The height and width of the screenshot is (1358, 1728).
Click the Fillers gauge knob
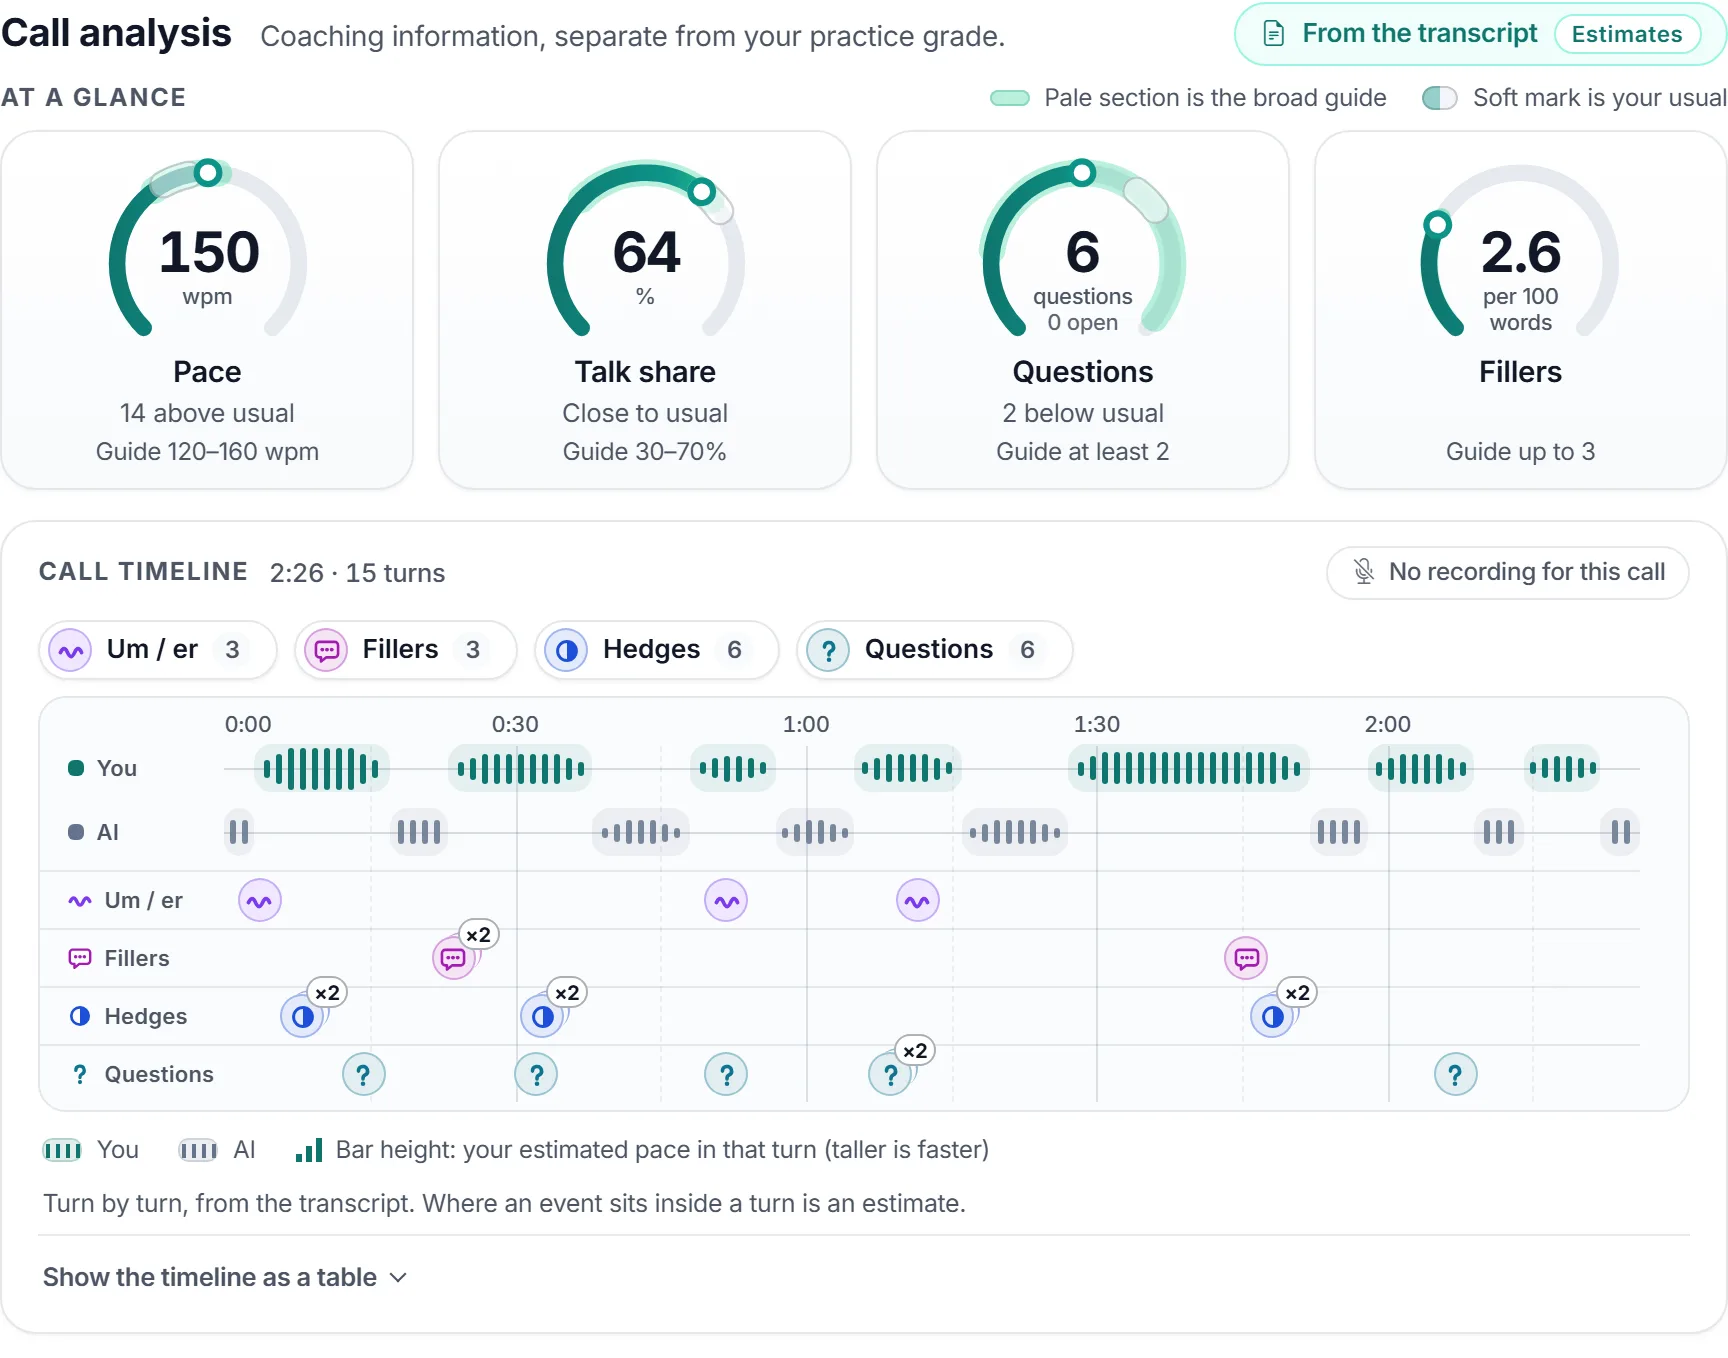[1438, 224]
